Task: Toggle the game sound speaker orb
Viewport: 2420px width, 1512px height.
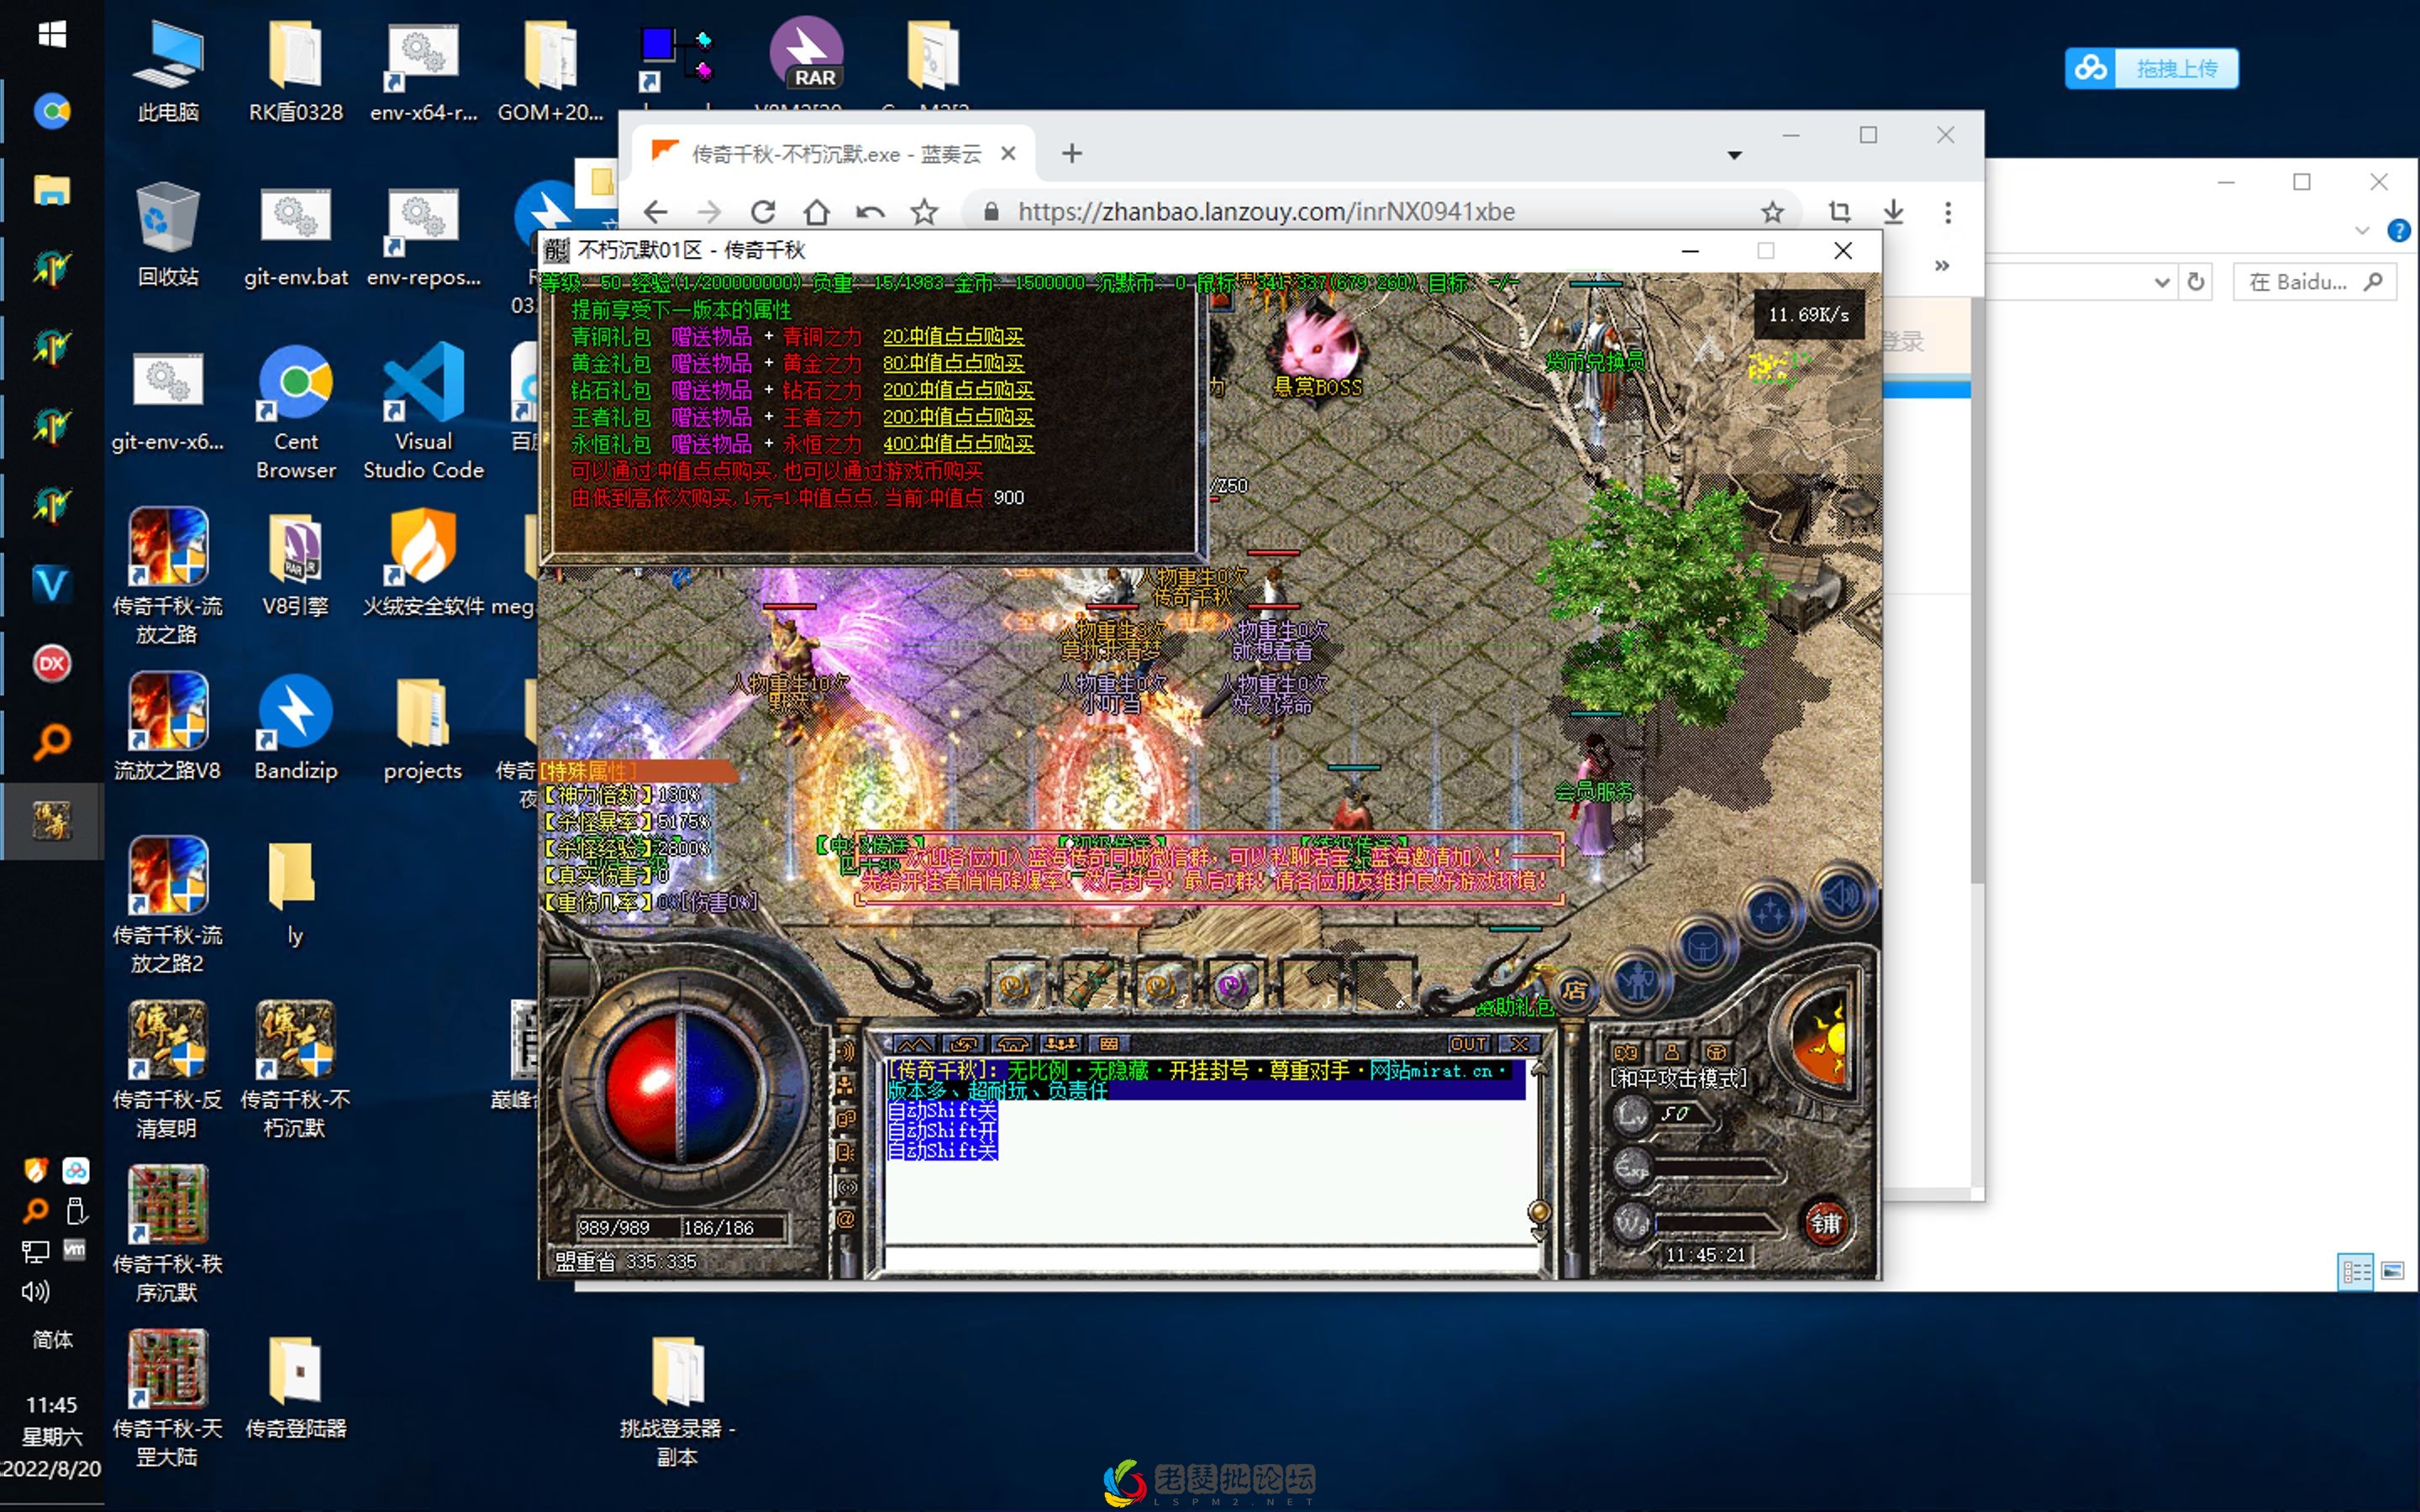Action: pyautogui.click(x=1842, y=897)
